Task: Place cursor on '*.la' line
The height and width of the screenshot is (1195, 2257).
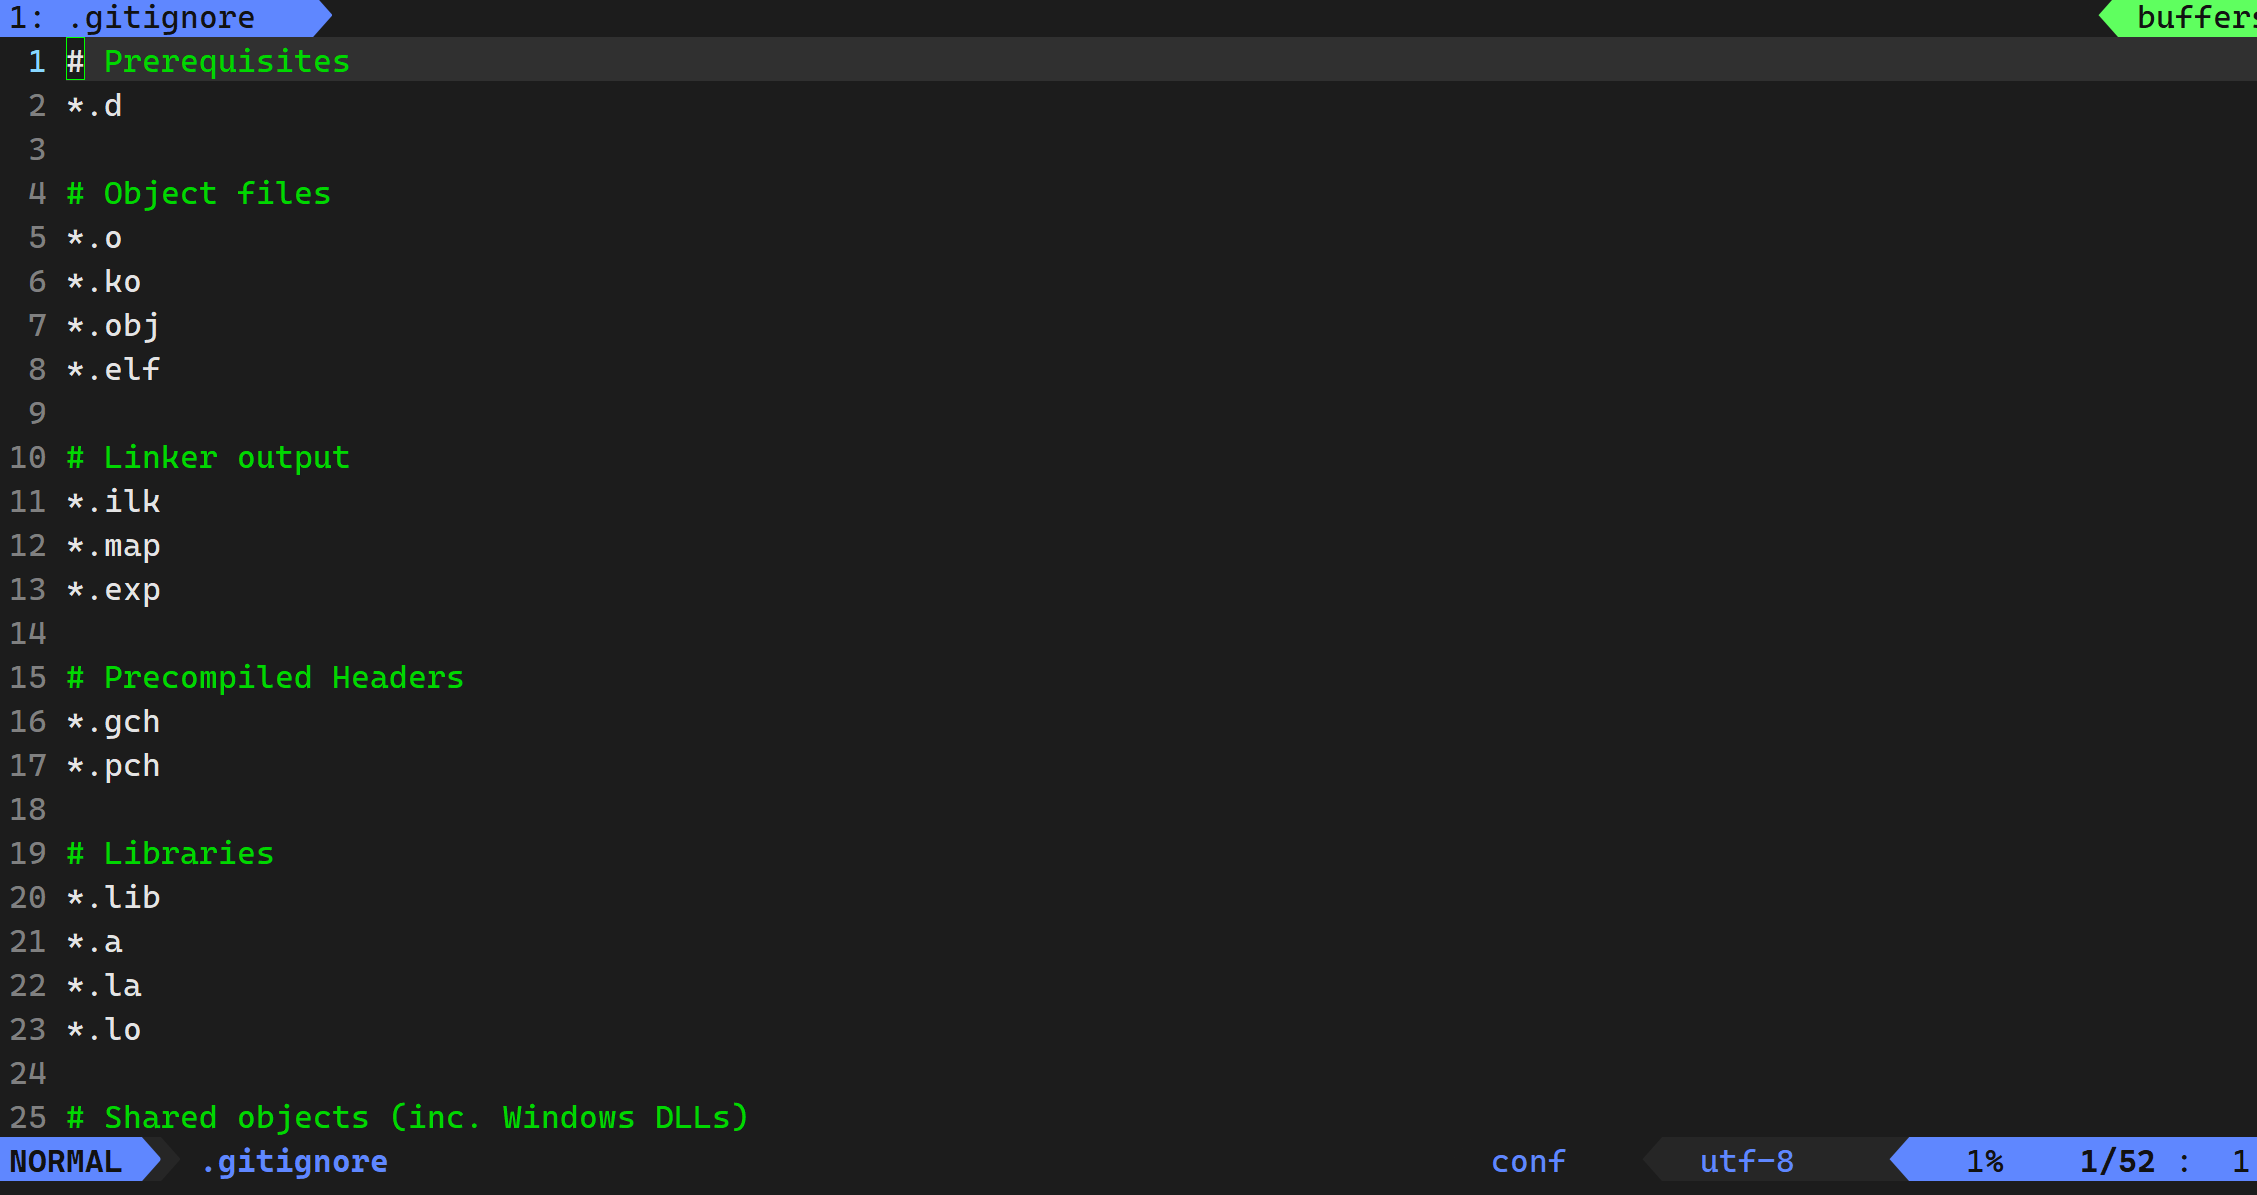Action: pyautogui.click(x=104, y=985)
